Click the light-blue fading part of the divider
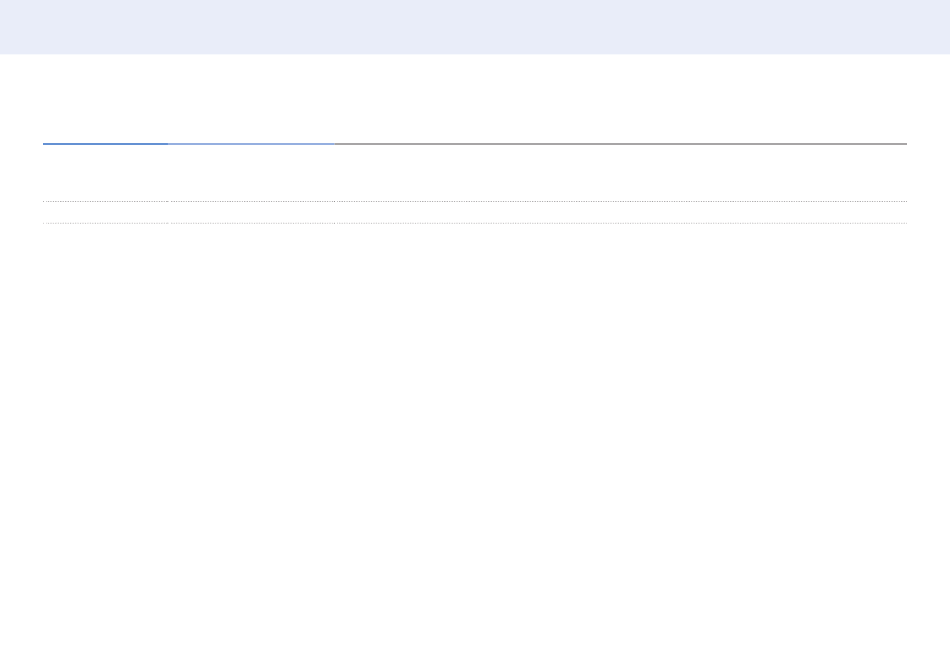The height and width of the screenshot is (672, 950). [x=250, y=144]
